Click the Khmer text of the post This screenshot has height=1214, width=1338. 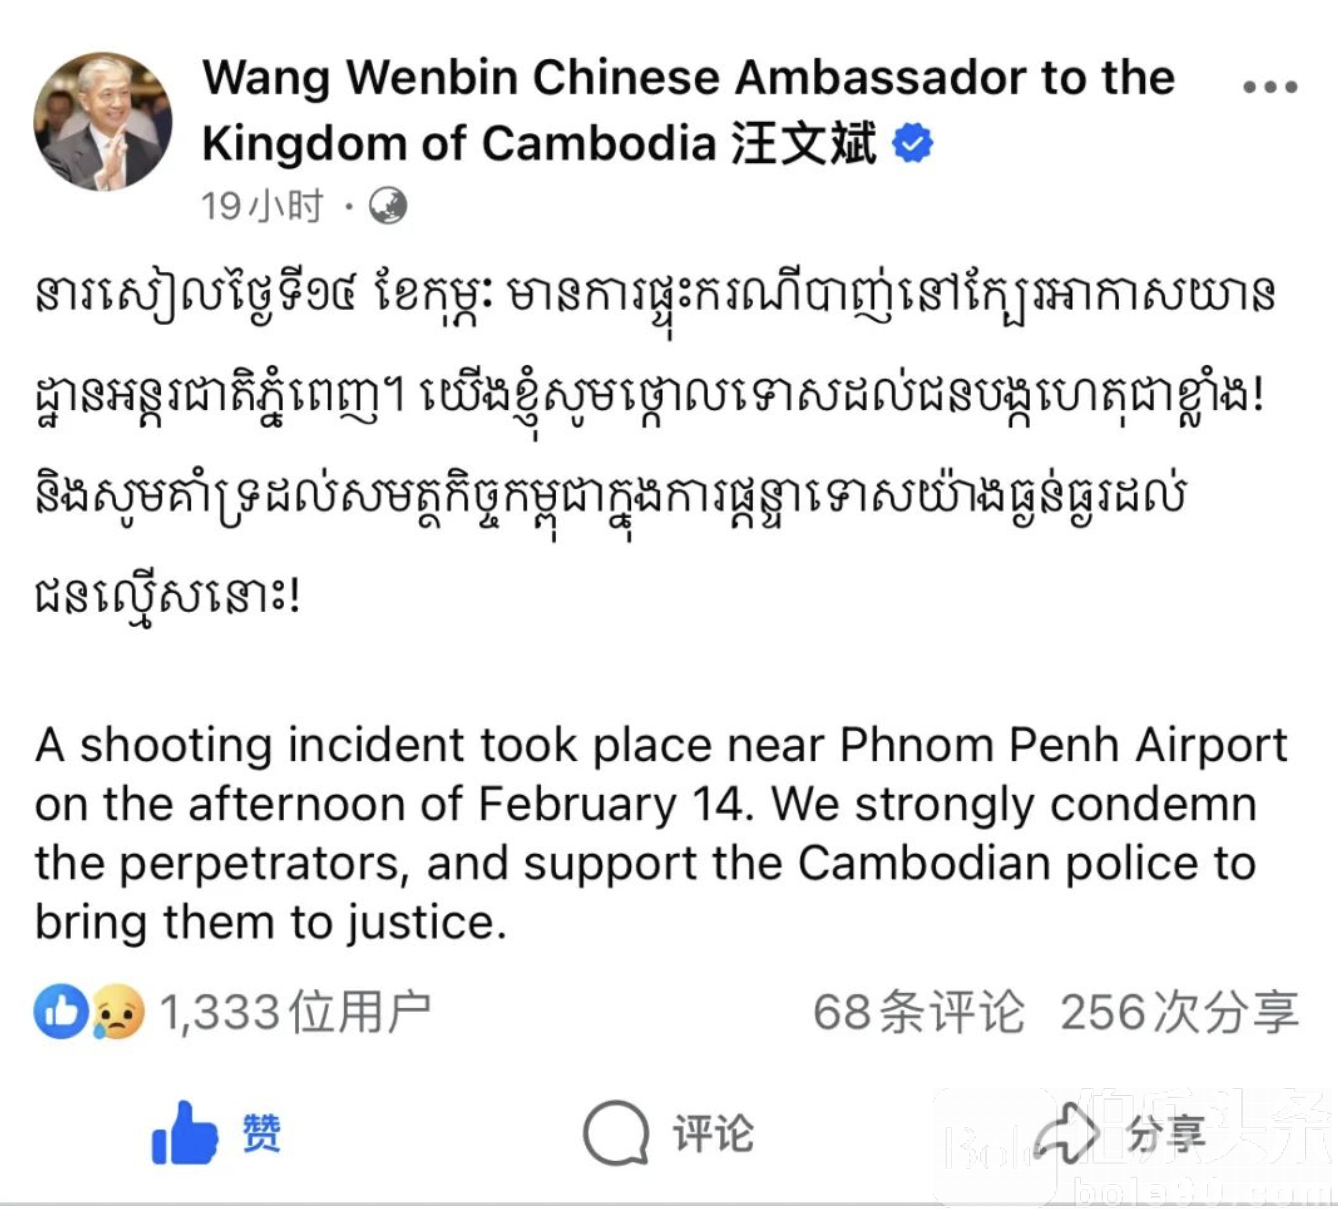coord(655,446)
